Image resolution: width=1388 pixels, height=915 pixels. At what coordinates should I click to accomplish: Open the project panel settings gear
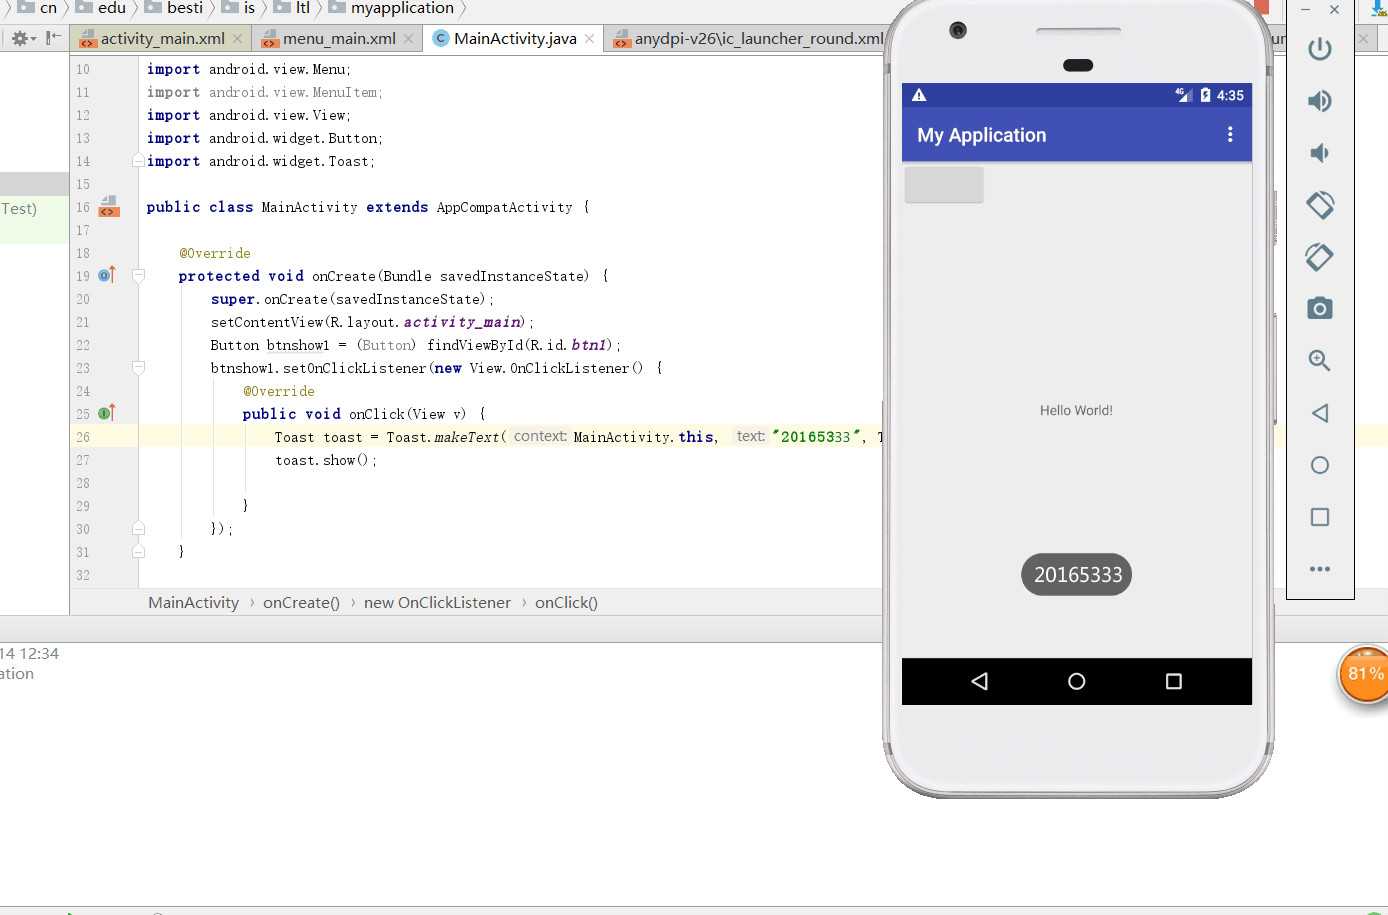23,38
